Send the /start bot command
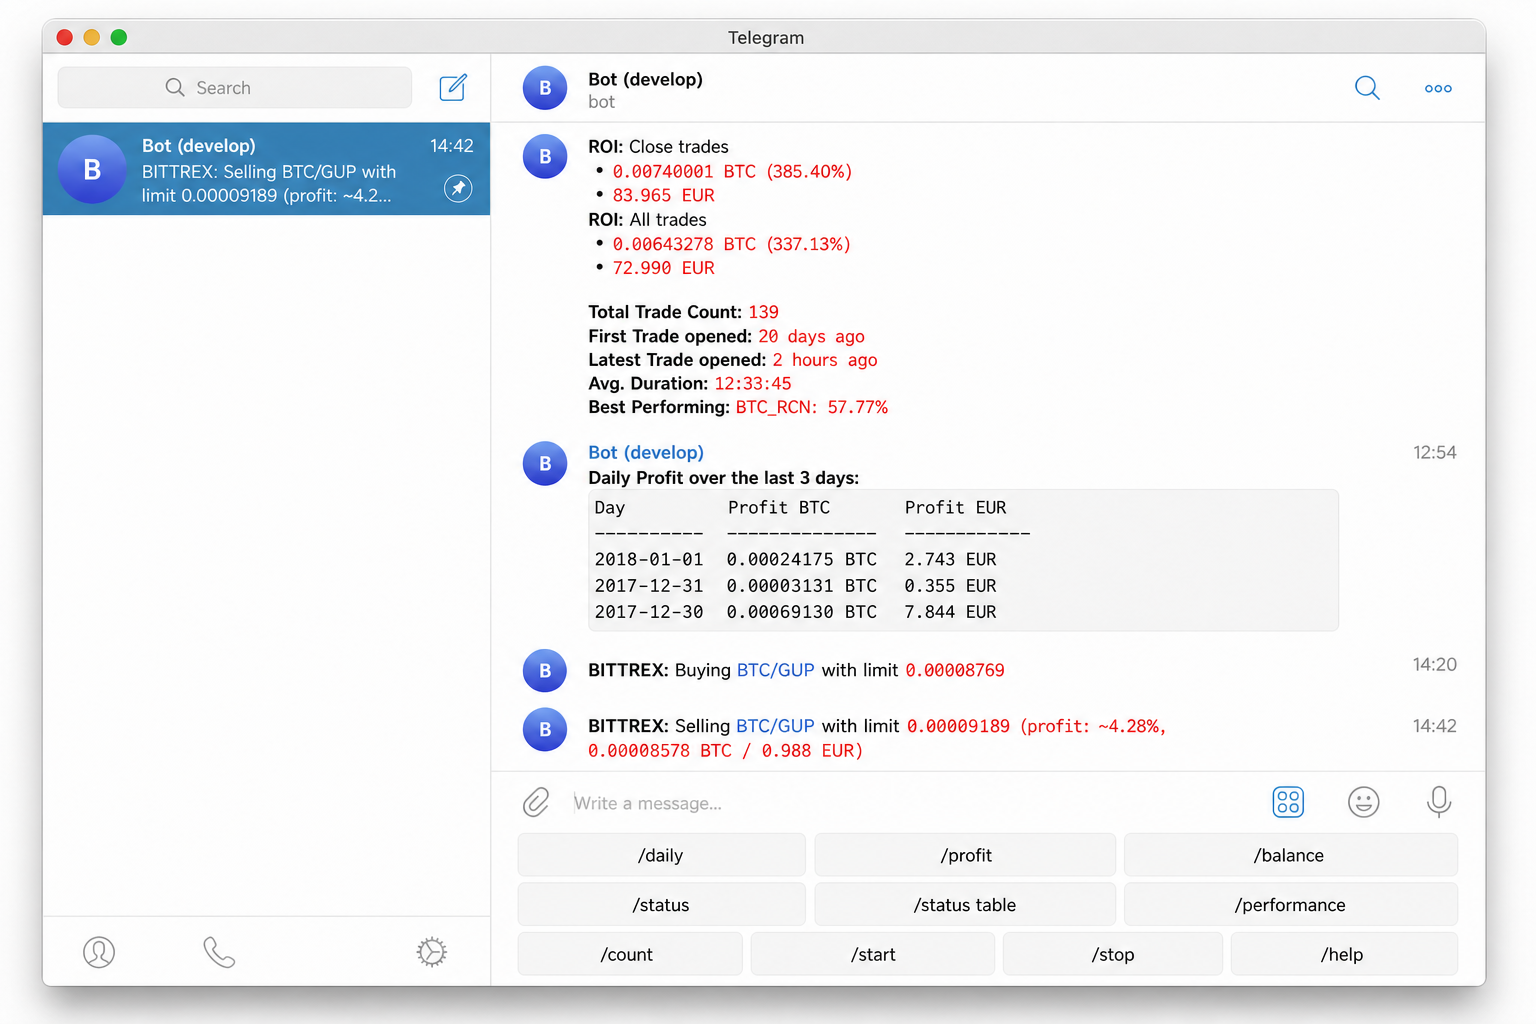 click(x=873, y=954)
